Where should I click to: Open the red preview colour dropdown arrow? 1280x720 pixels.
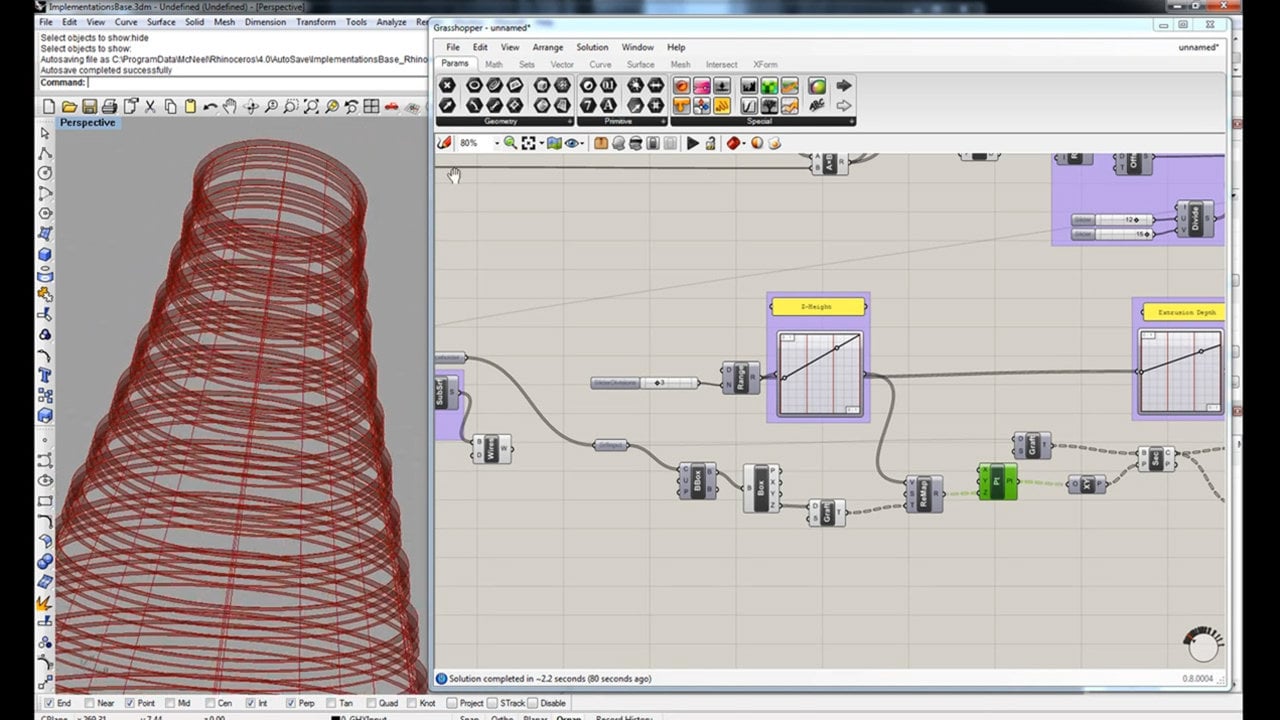pyautogui.click(x=746, y=143)
